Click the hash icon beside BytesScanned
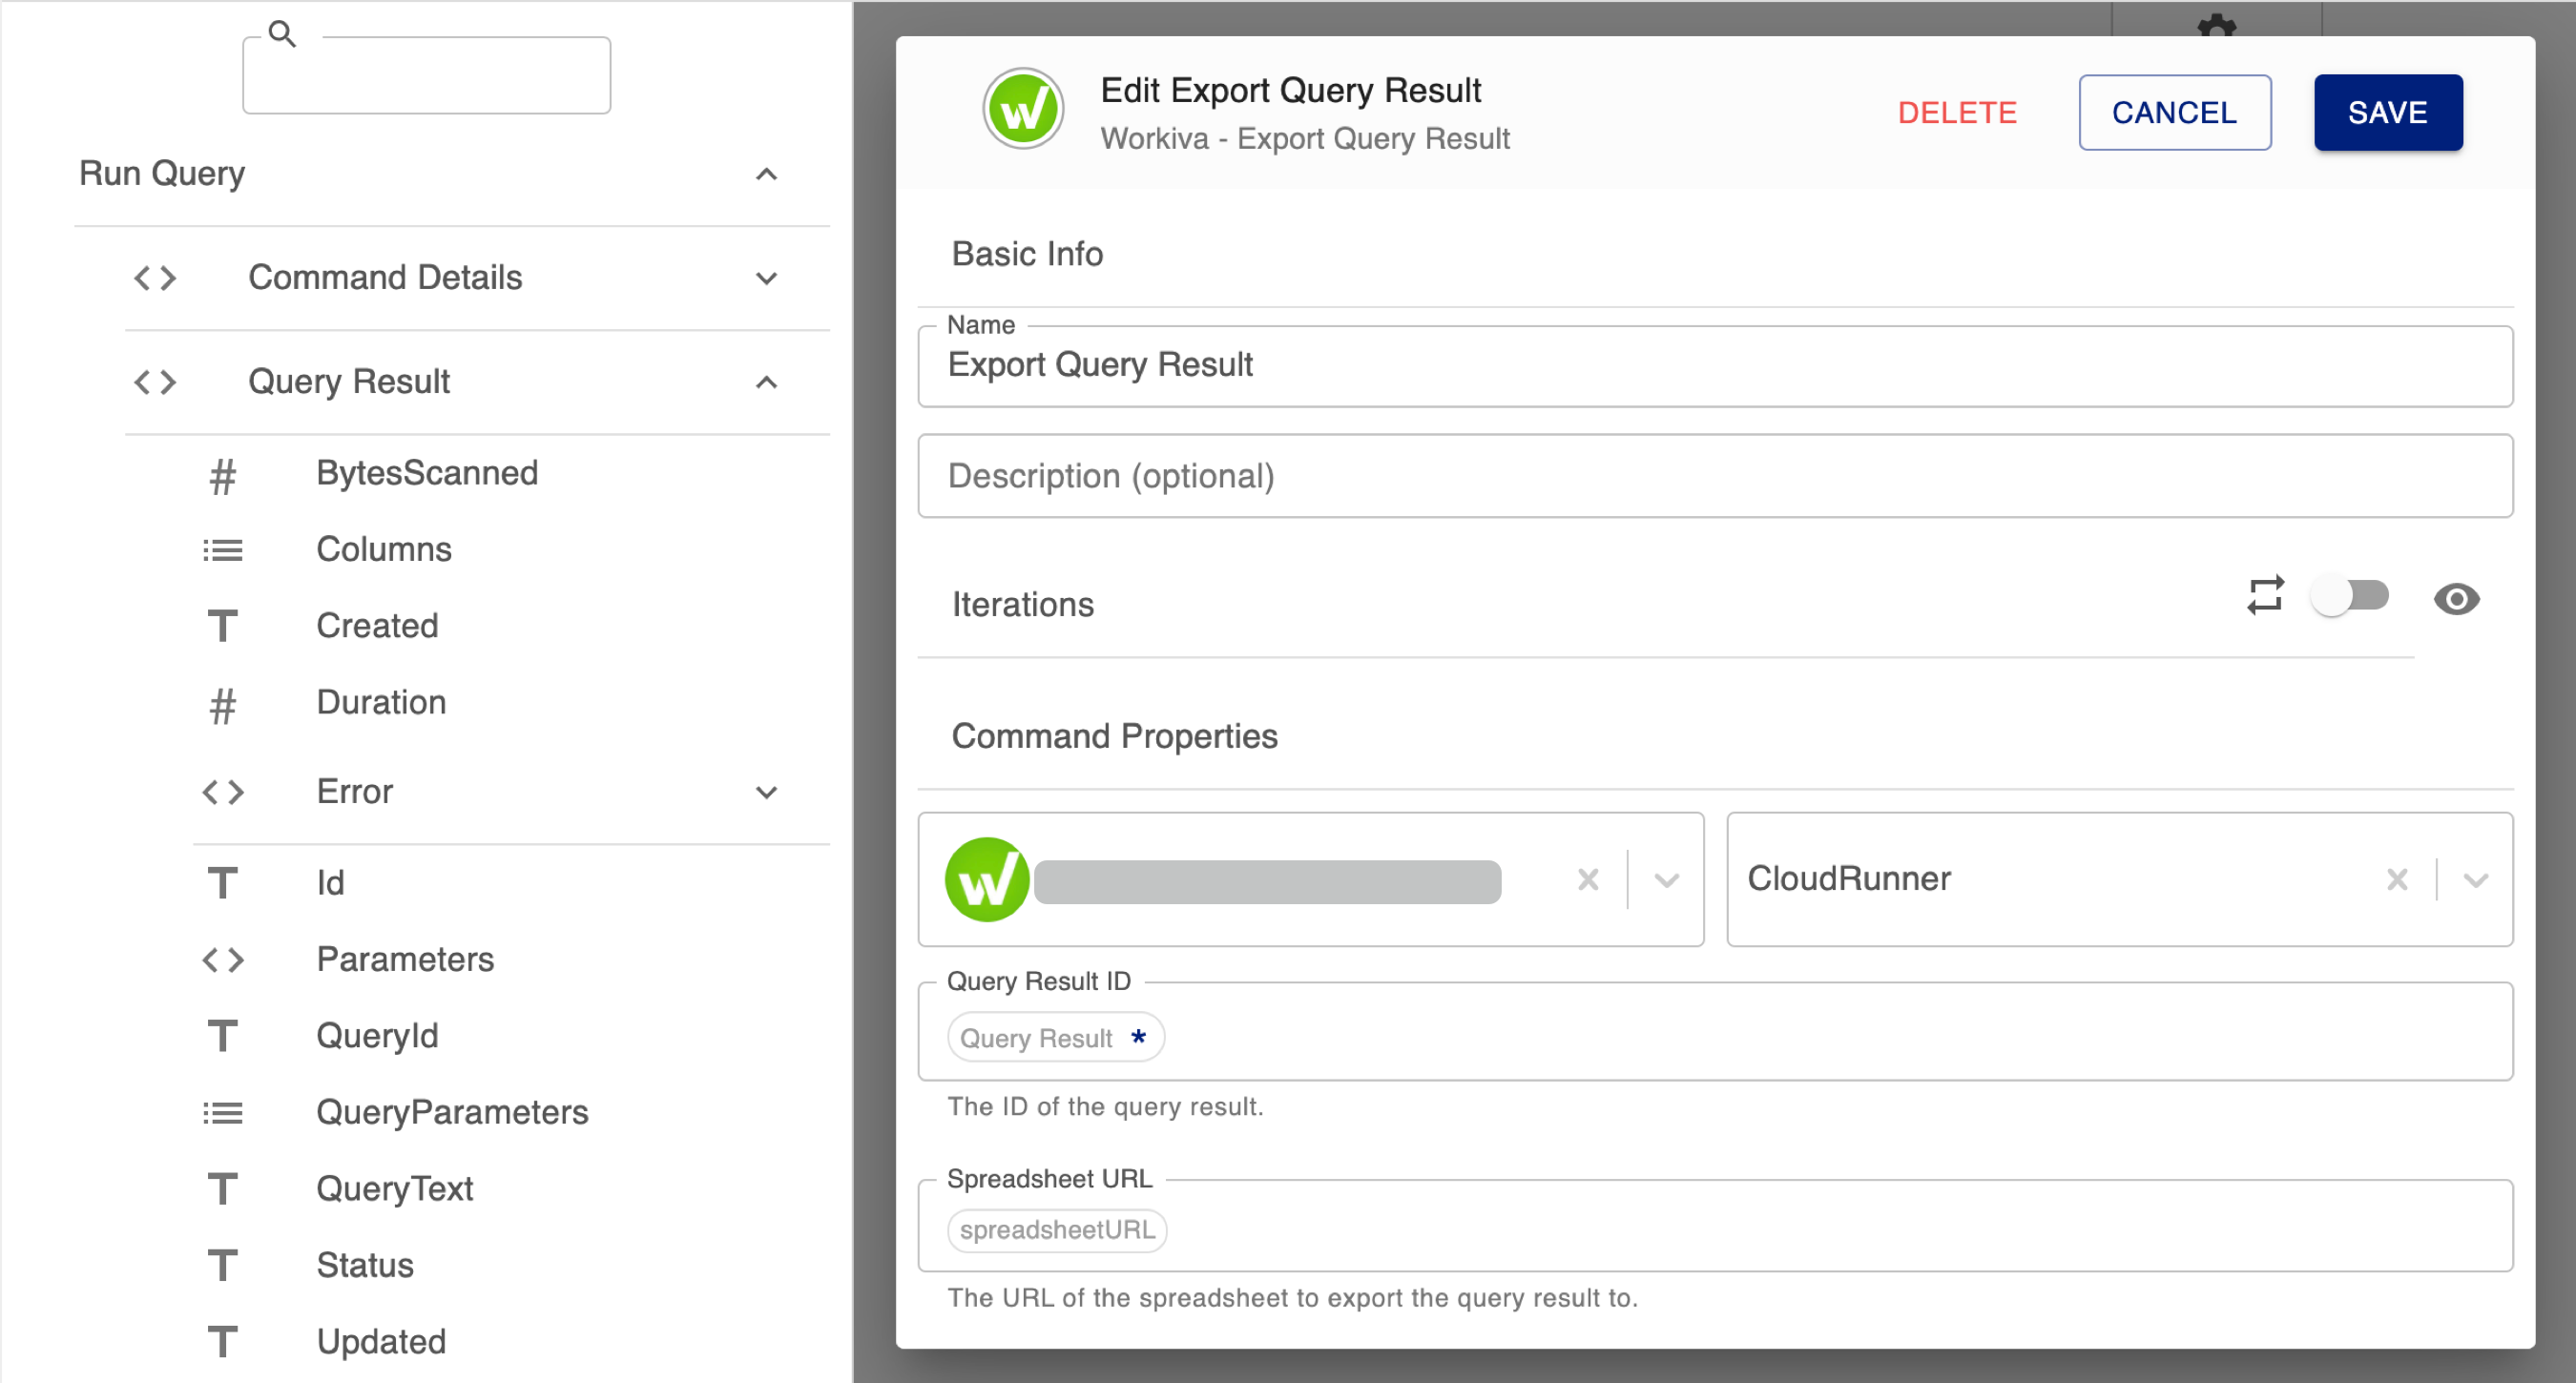2576x1383 pixels. (x=223, y=476)
